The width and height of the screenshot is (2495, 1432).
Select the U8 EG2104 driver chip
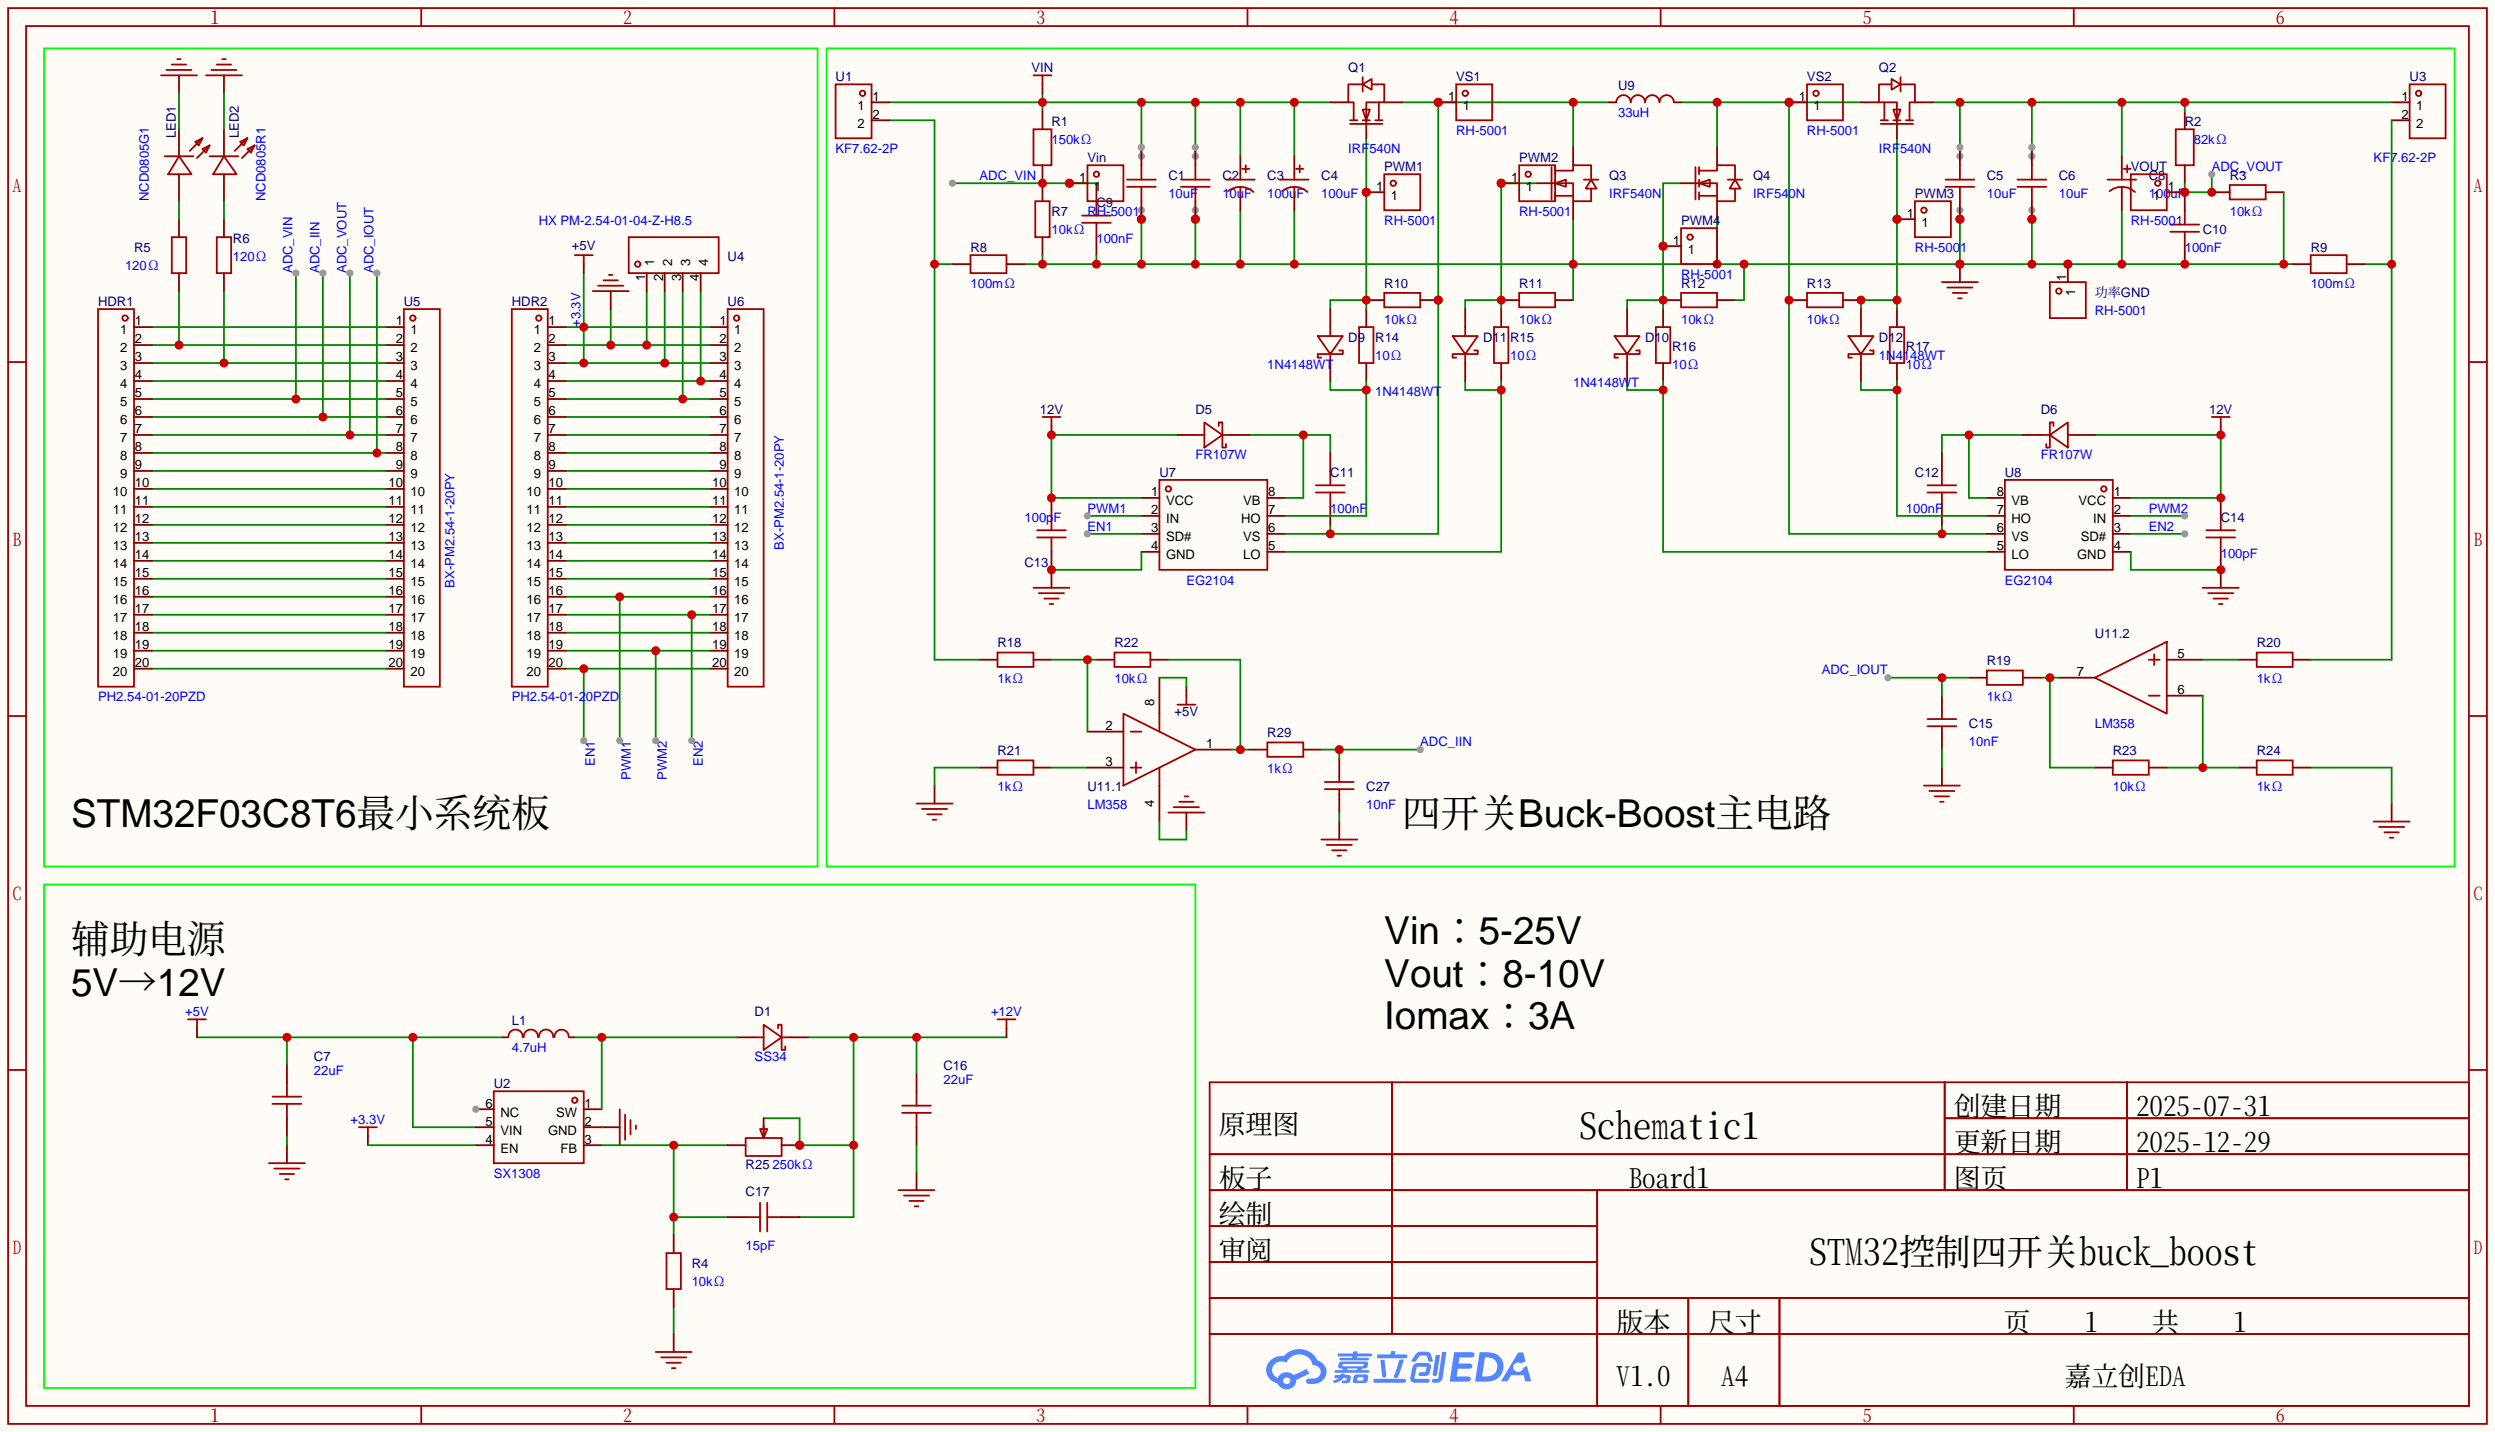click(2057, 526)
